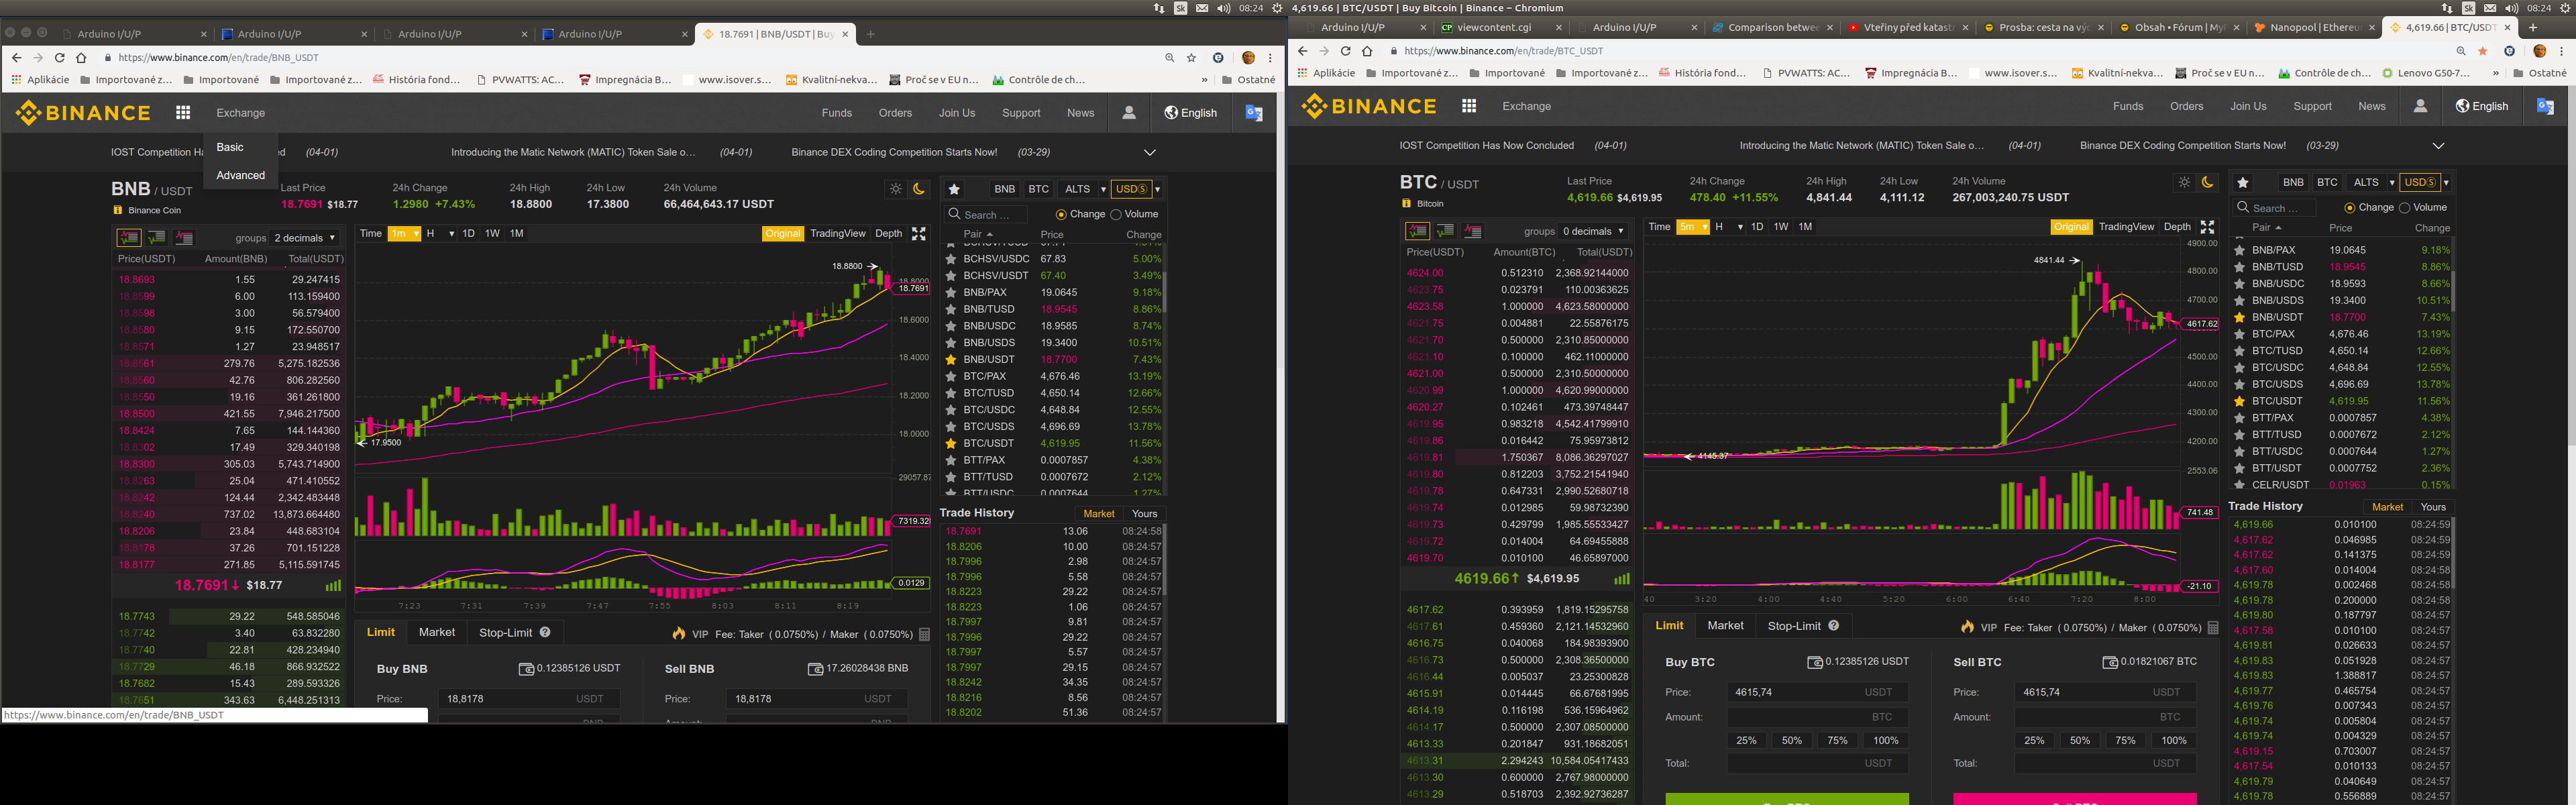
Task: Expand announcements chevron in BTC/USDT window
Action: point(2438,146)
